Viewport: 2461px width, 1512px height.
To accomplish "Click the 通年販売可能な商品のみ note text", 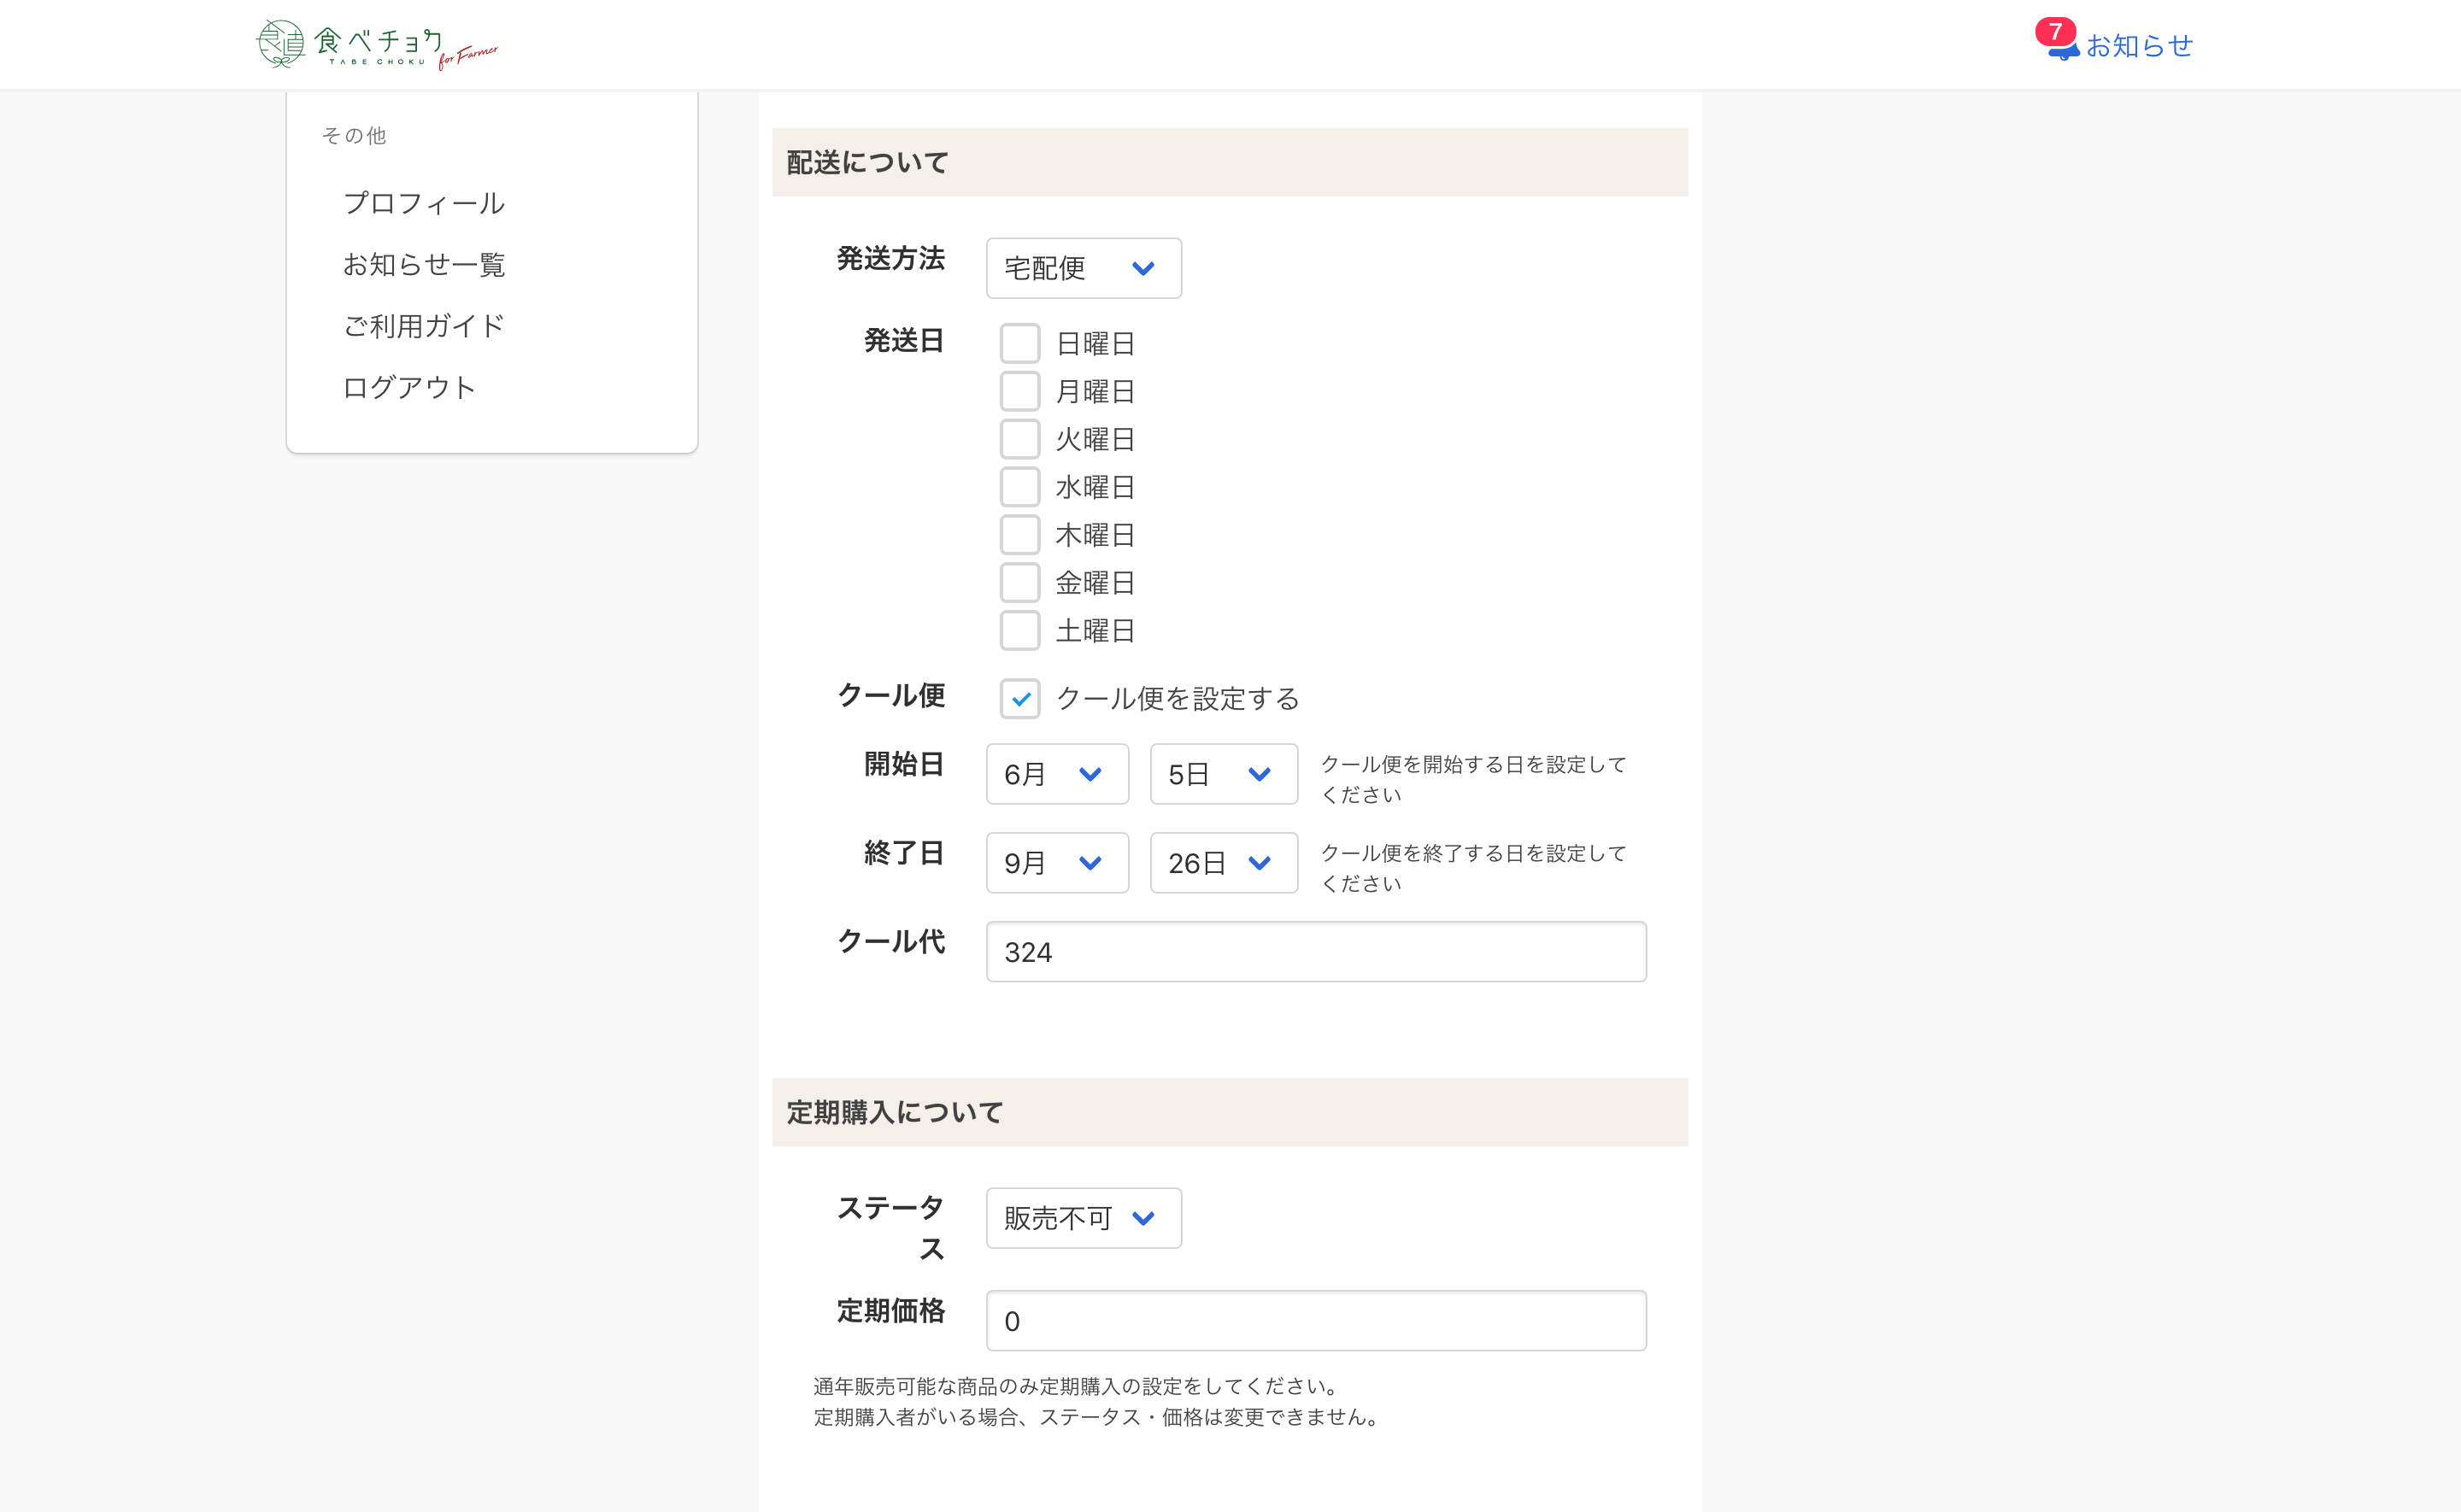I will click(1077, 1386).
